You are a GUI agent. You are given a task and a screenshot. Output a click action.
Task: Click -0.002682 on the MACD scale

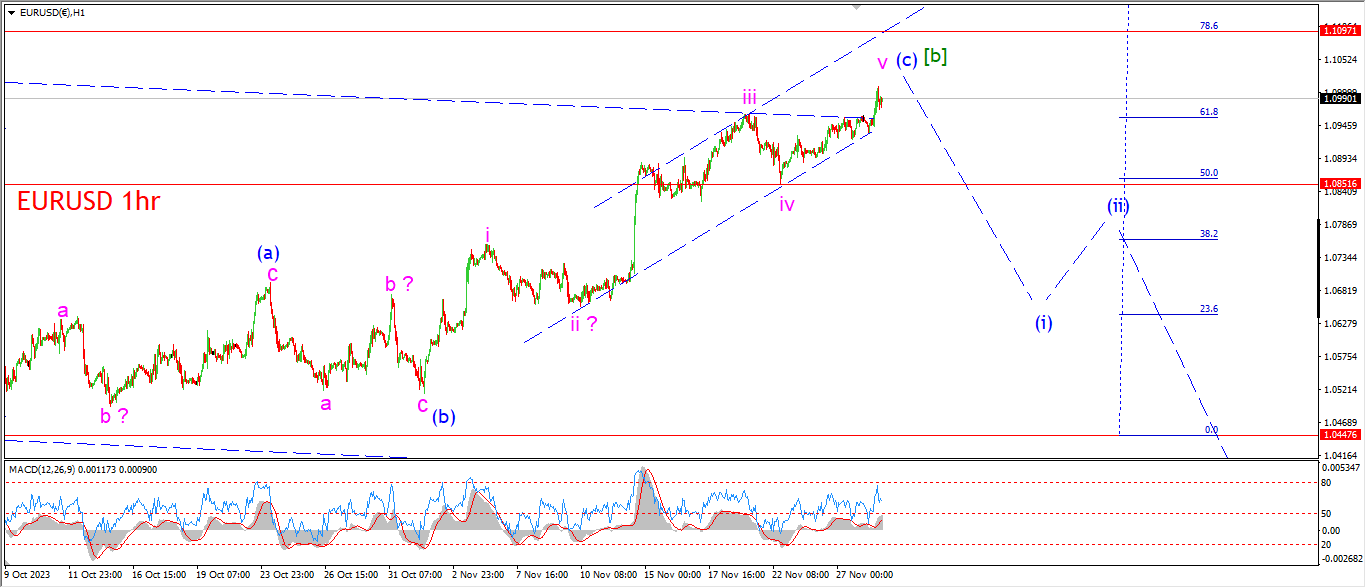[x=1340, y=559]
